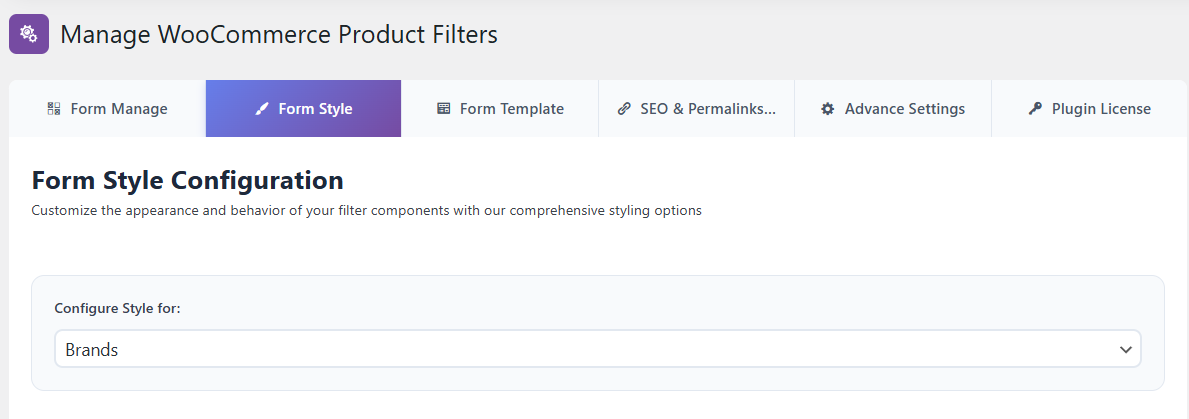
Task: Click the Configure Style for label
Action: [118, 308]
